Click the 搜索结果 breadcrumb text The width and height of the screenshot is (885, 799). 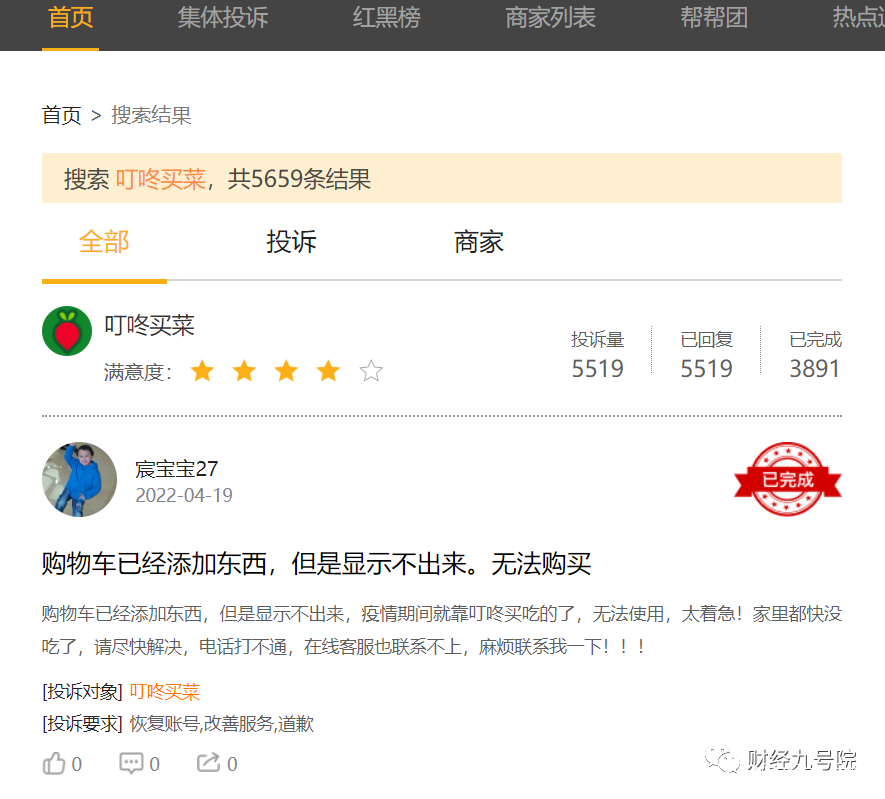pyautogui.click(x=151, y=116)
